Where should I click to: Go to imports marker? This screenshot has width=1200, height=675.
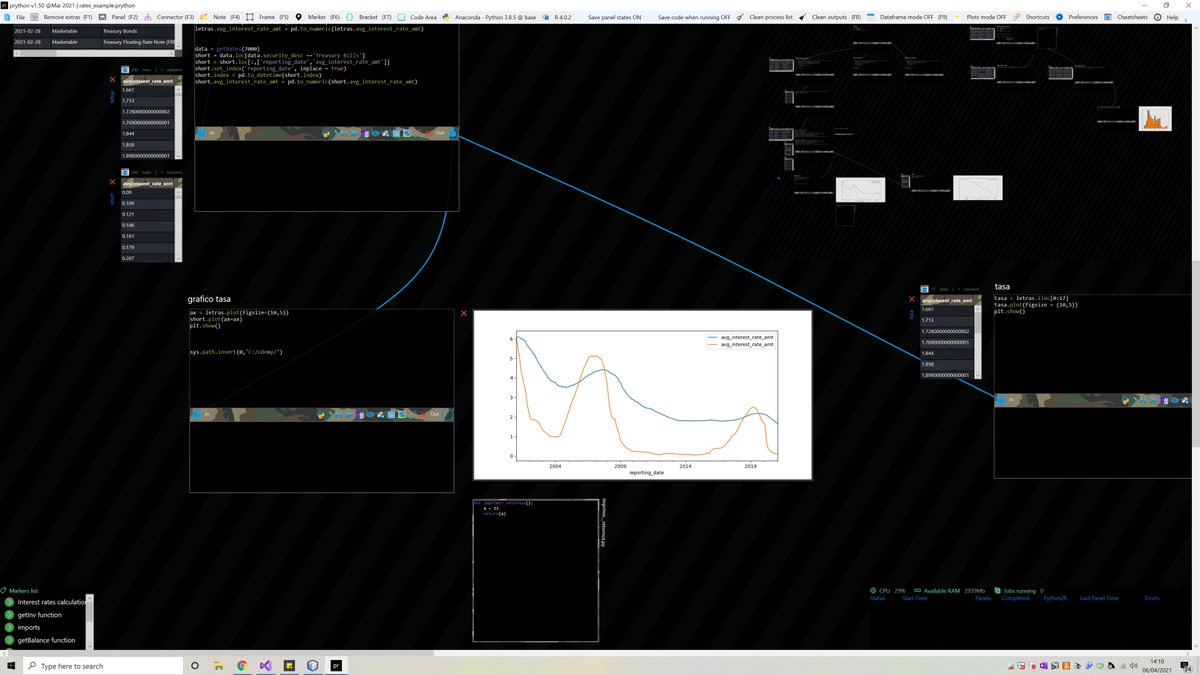point(25,628)
